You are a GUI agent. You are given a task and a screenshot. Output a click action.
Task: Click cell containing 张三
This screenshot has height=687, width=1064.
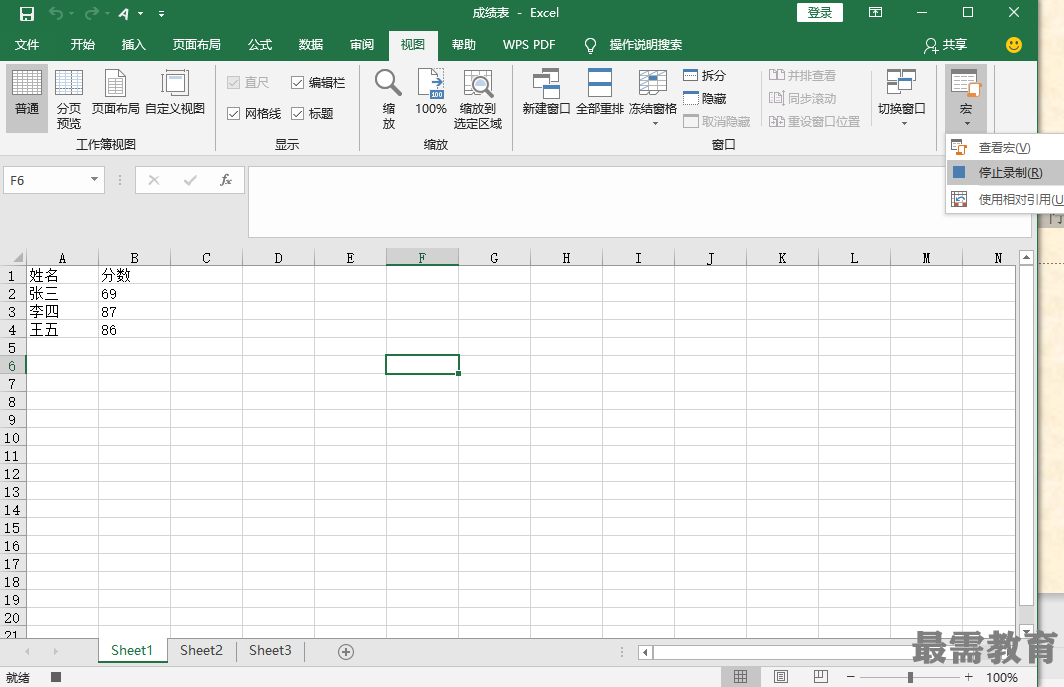click(x=62, y=293)
